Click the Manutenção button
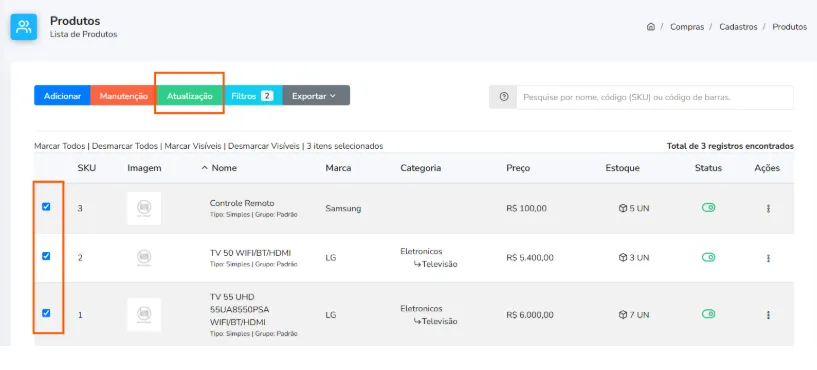 click(123, 96)
